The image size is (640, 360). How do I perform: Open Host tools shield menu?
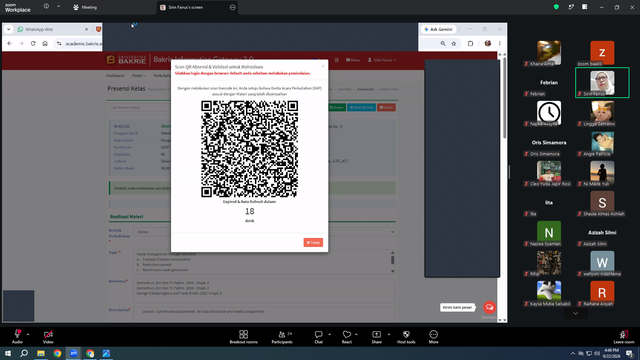(x=406, y=337)
